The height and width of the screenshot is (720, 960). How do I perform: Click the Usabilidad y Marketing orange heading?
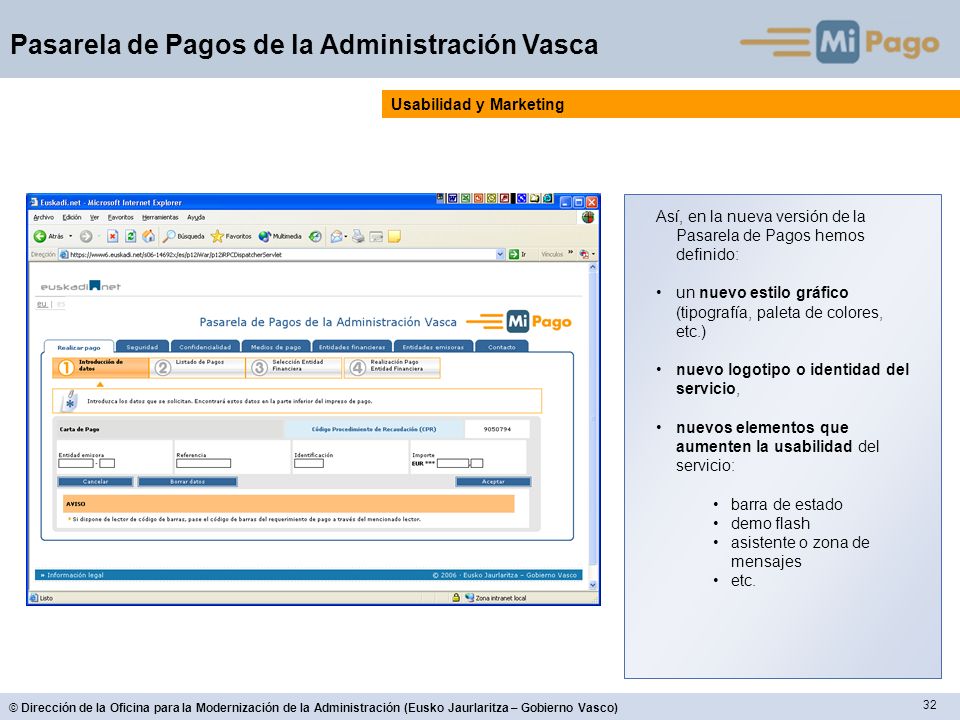pos(478,104)
